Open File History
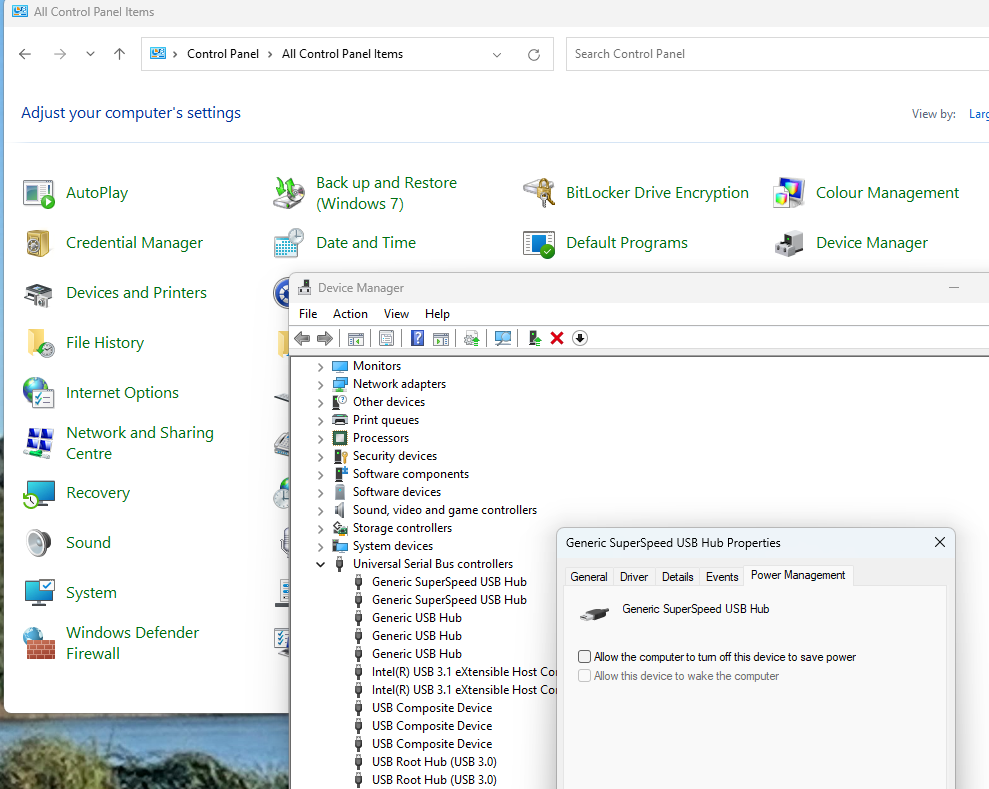The width and height of the screenshot is (989, 789). (105, 342)
